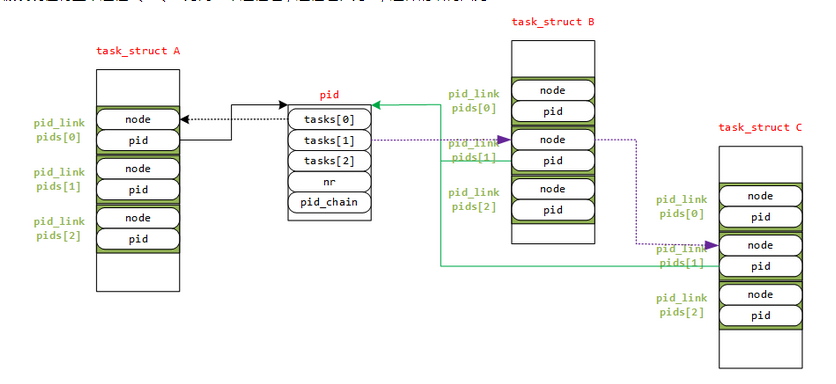The width and height of the screenshot is (836, 384).
Task: Select pids[0] pid box in task_struct A
Action: (138, 140)
